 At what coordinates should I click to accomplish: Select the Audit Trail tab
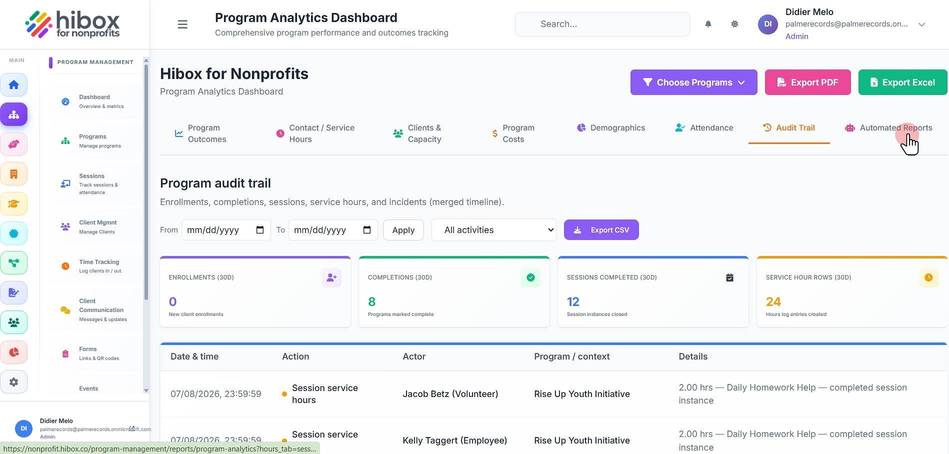789,128
